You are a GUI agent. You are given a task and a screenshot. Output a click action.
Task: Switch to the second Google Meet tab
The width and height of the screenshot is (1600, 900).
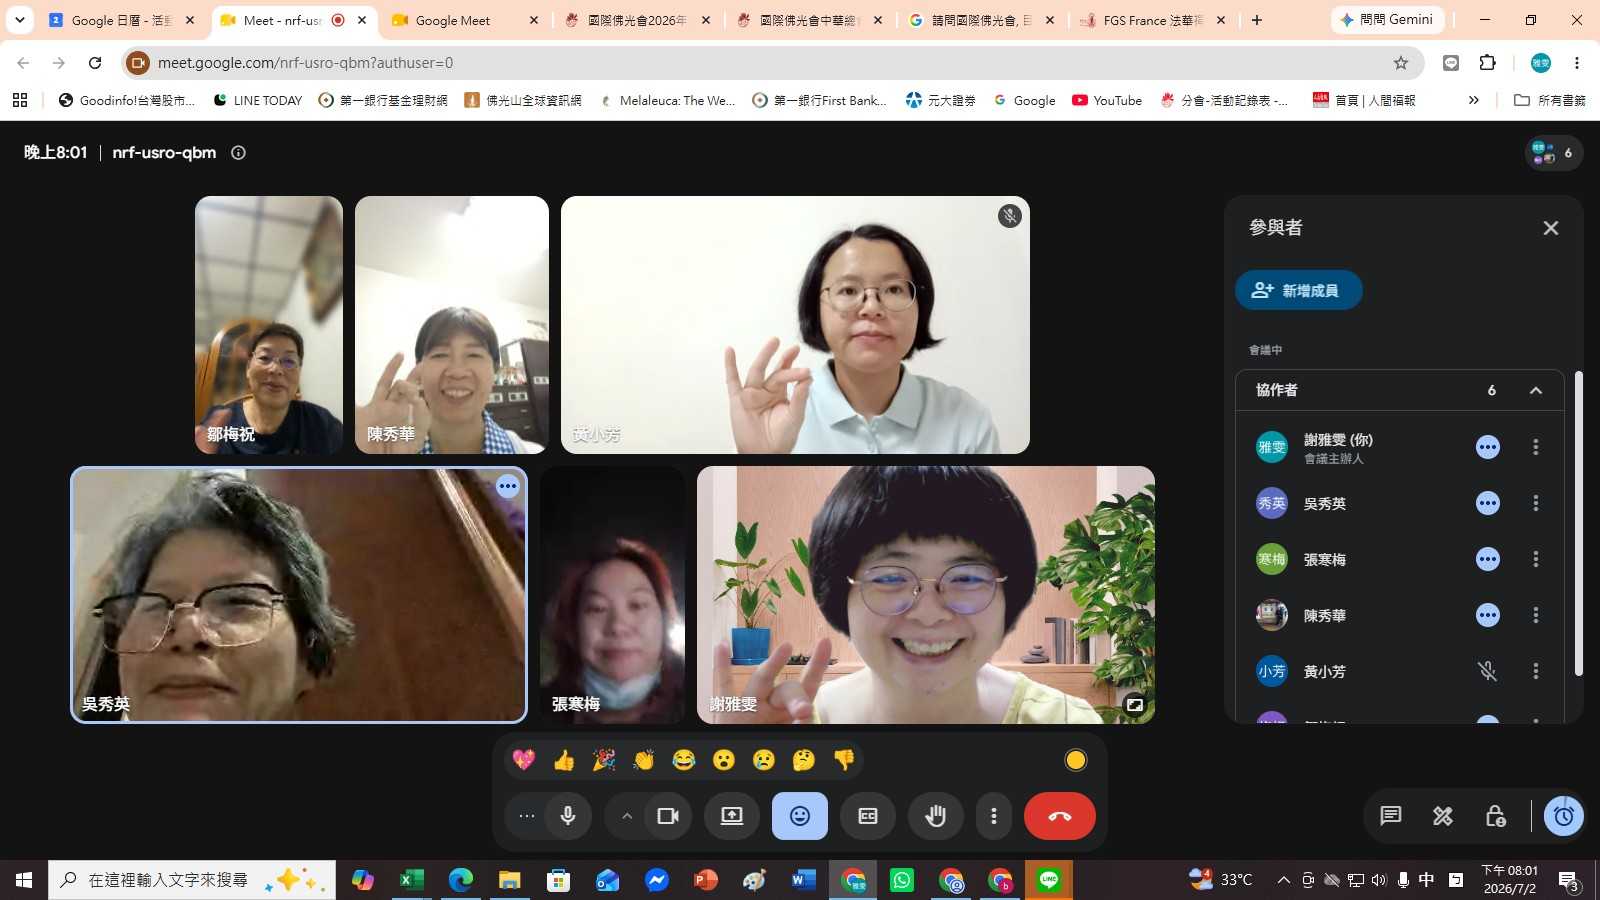point(466,20)
